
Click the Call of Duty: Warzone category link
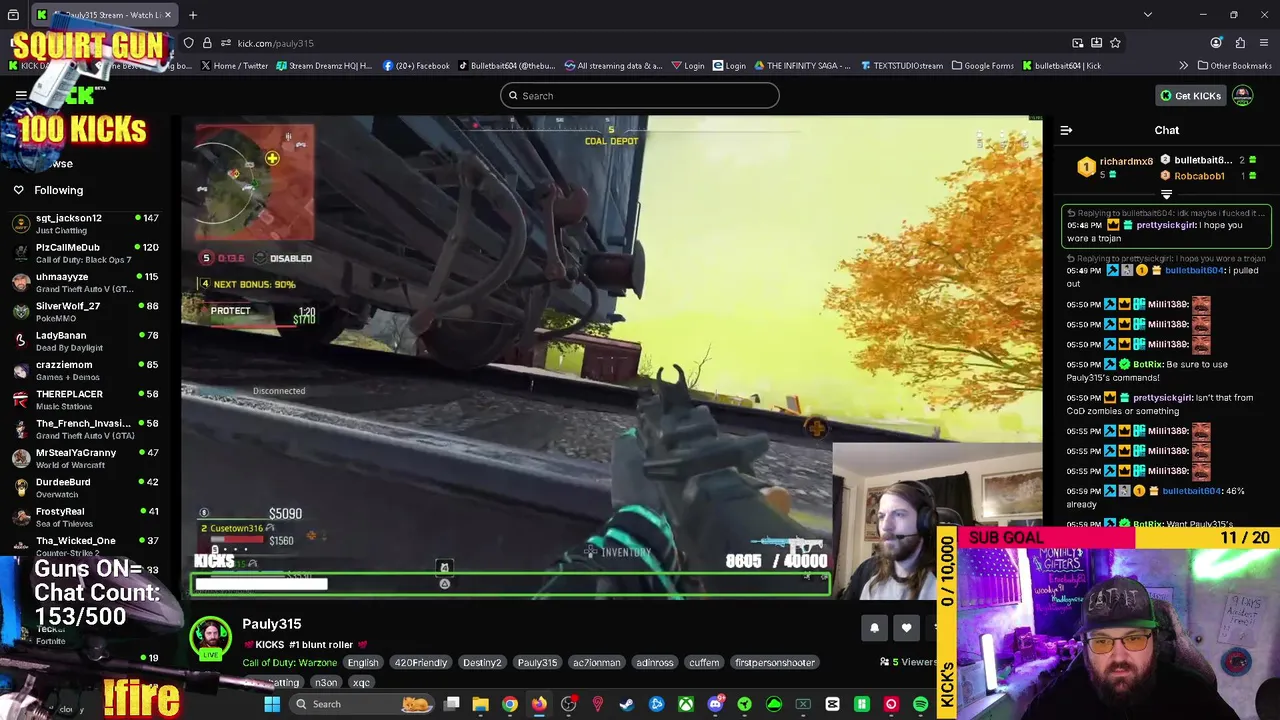click(290, 662)
